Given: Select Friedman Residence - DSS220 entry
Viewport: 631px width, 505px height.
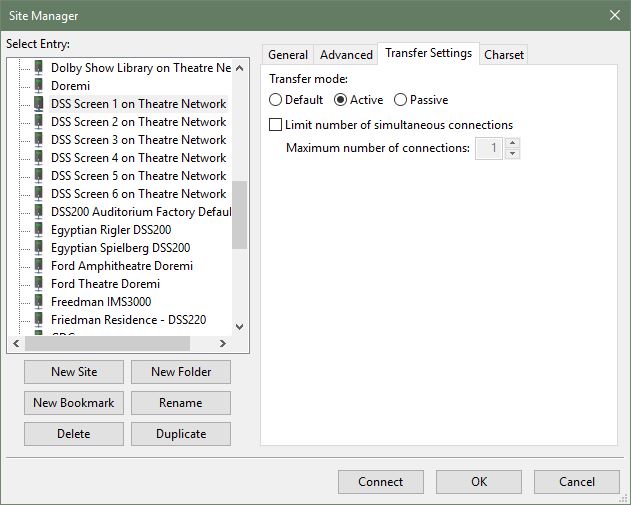Looking at the screenshot, I should (x=128, y=319).
